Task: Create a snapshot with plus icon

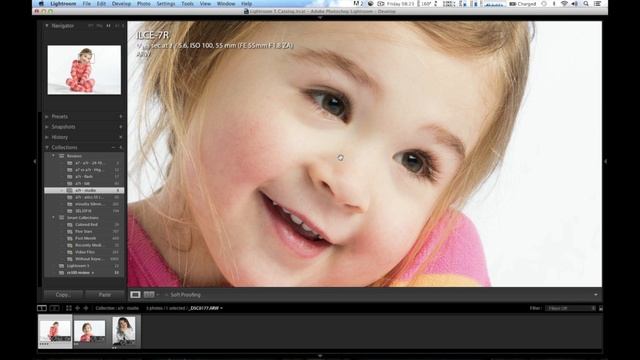Action: coord(121,127)
